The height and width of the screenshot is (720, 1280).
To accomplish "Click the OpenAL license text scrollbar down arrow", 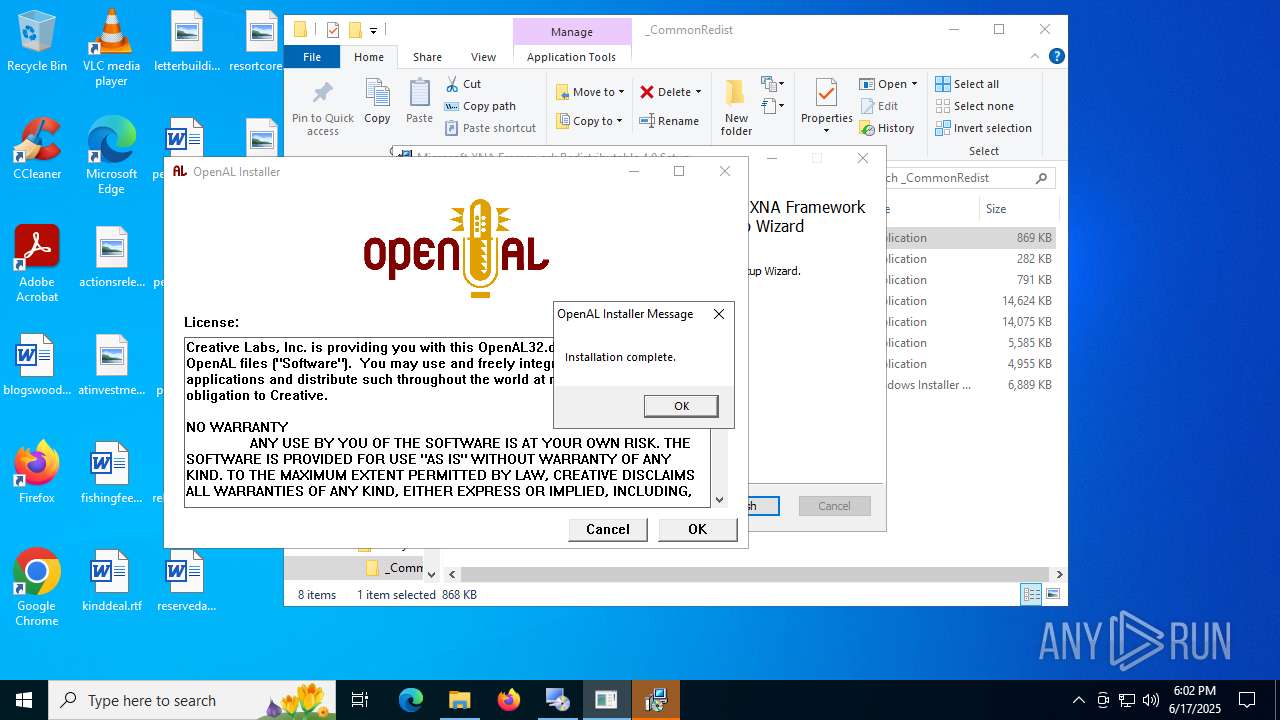I will click(719, 499).
